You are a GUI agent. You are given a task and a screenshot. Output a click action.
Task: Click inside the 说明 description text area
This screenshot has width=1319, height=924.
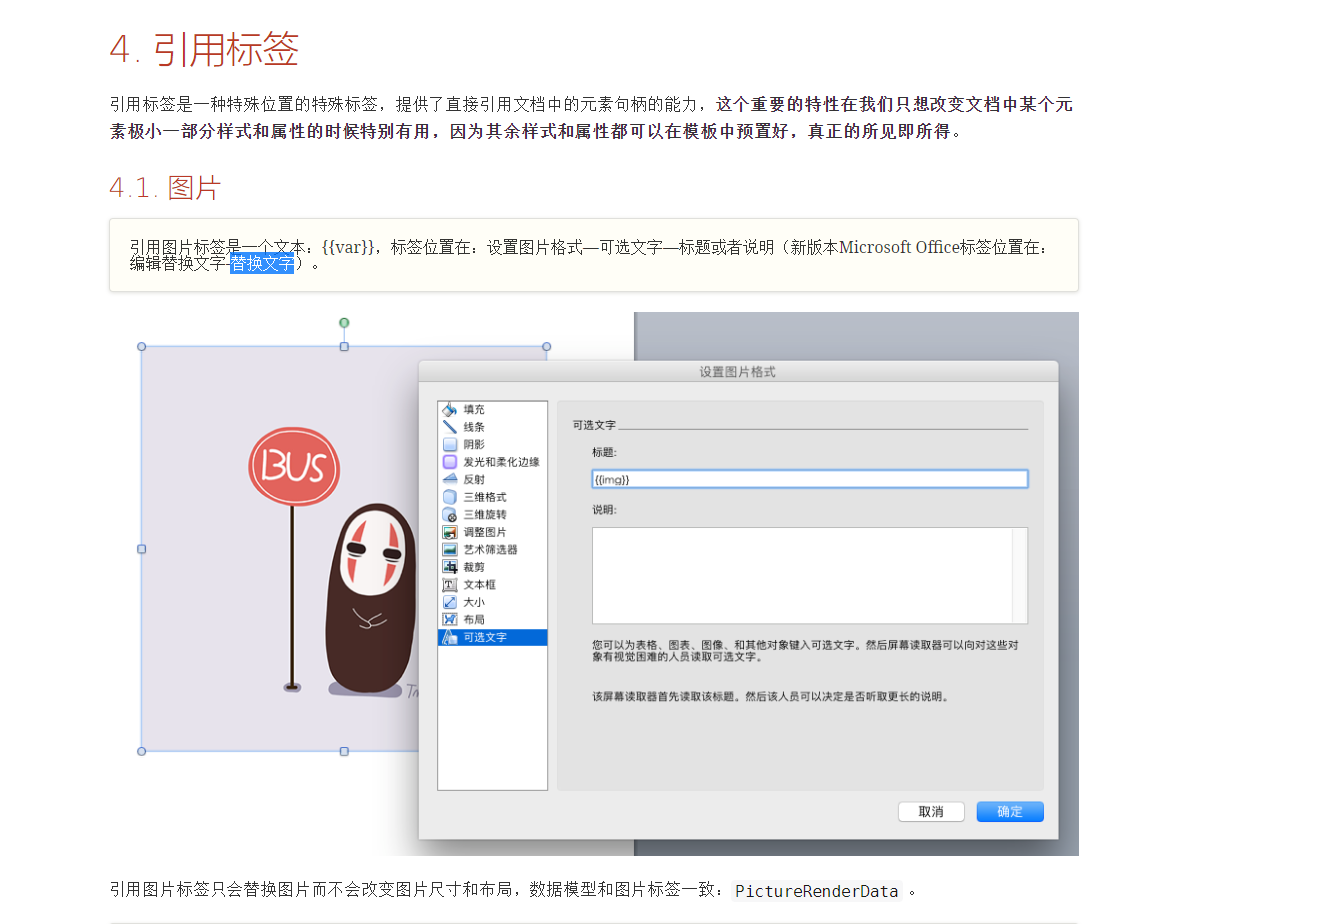click(802, 576)
